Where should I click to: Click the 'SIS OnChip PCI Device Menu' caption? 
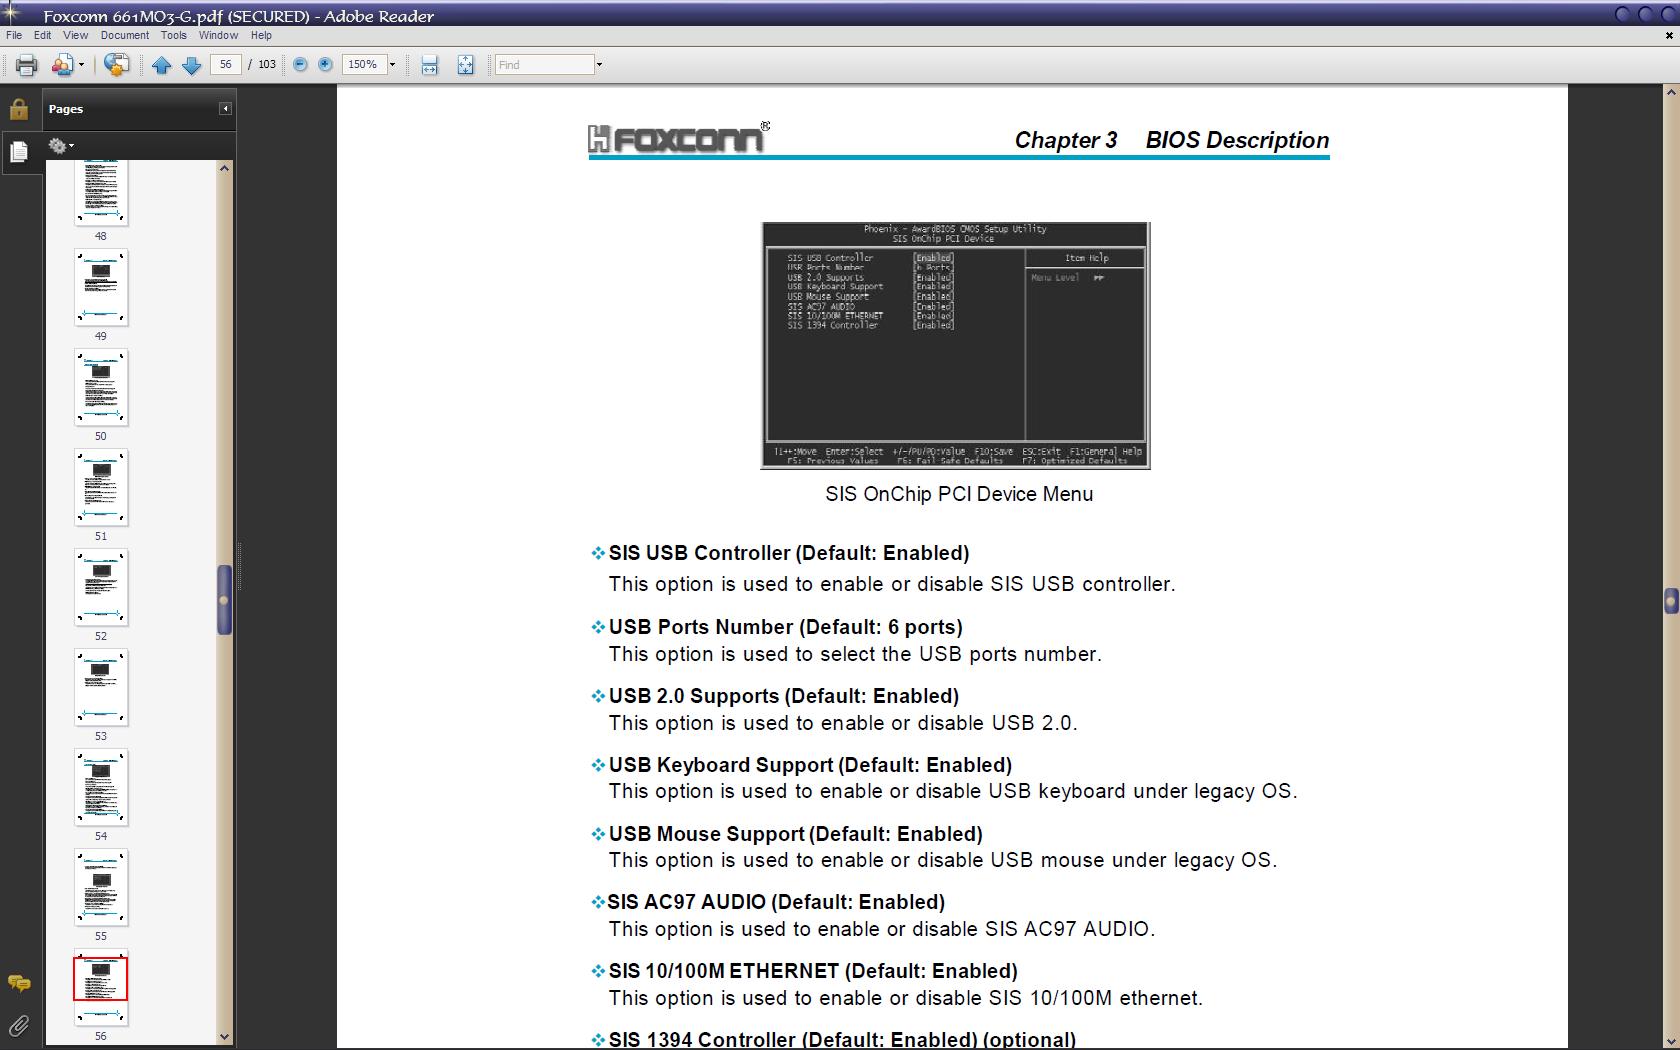tap(959, 494)
